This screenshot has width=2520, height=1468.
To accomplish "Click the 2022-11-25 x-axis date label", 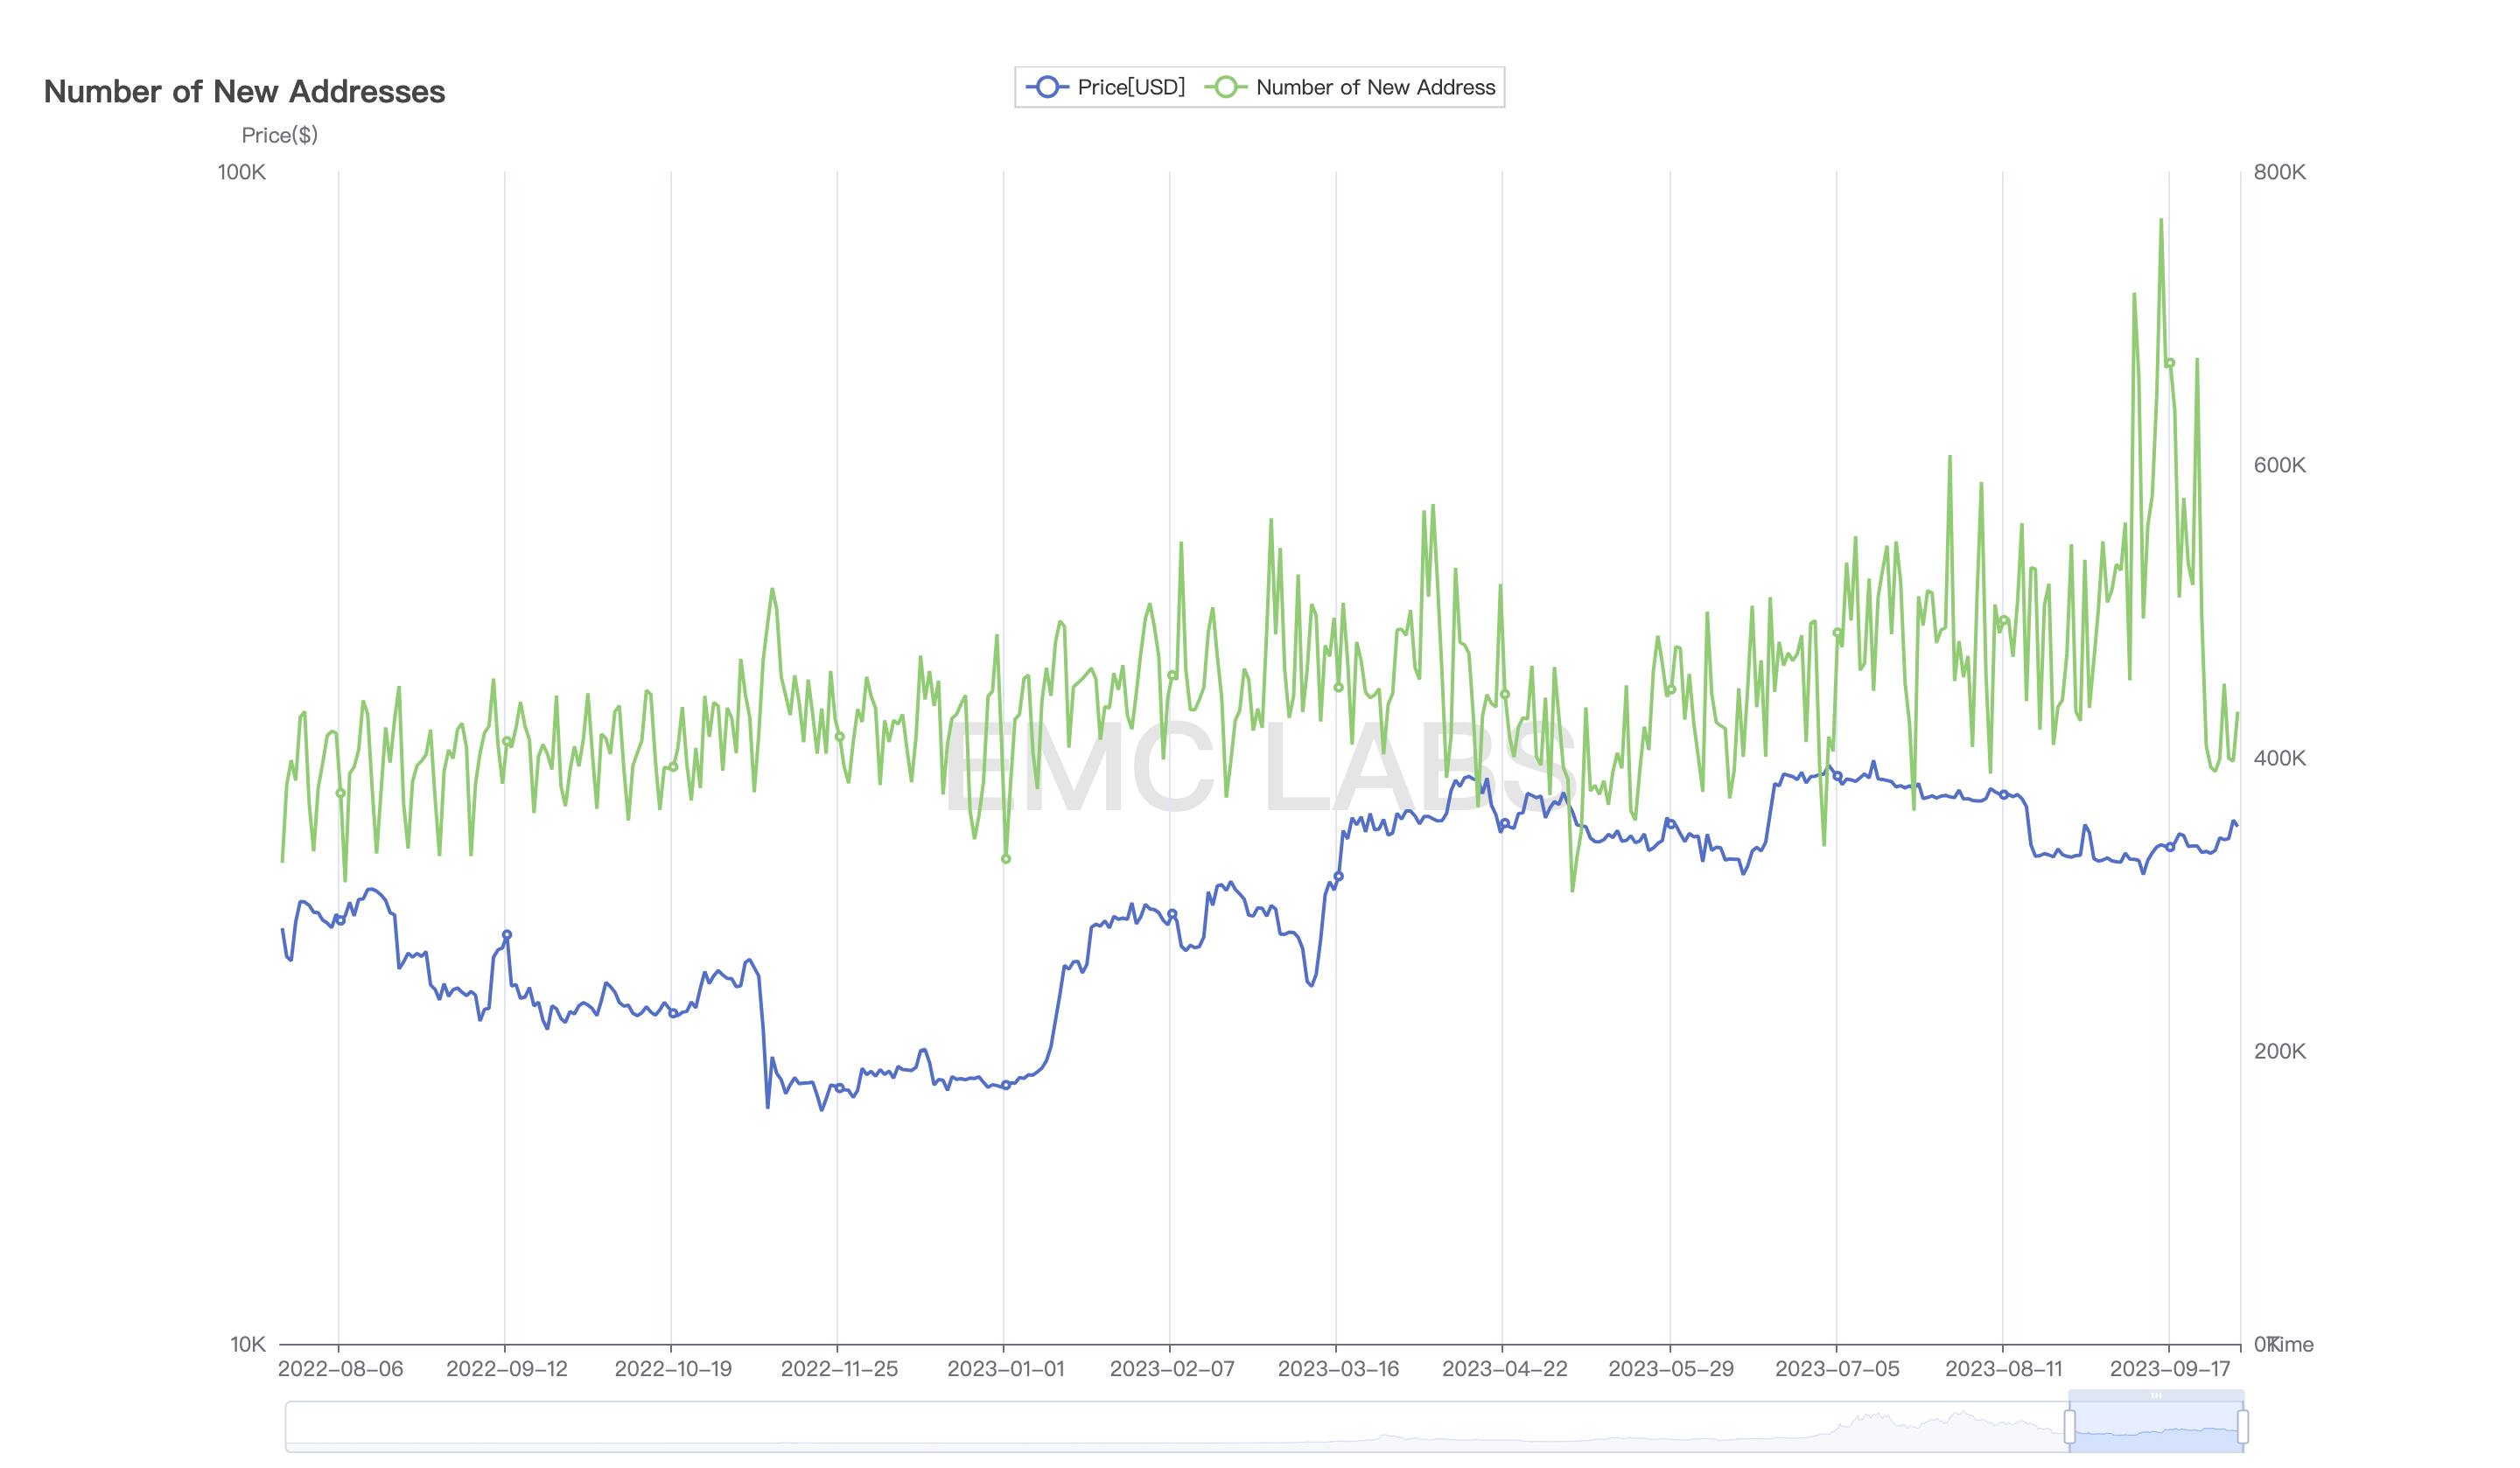I will [x=839, y=1369].
